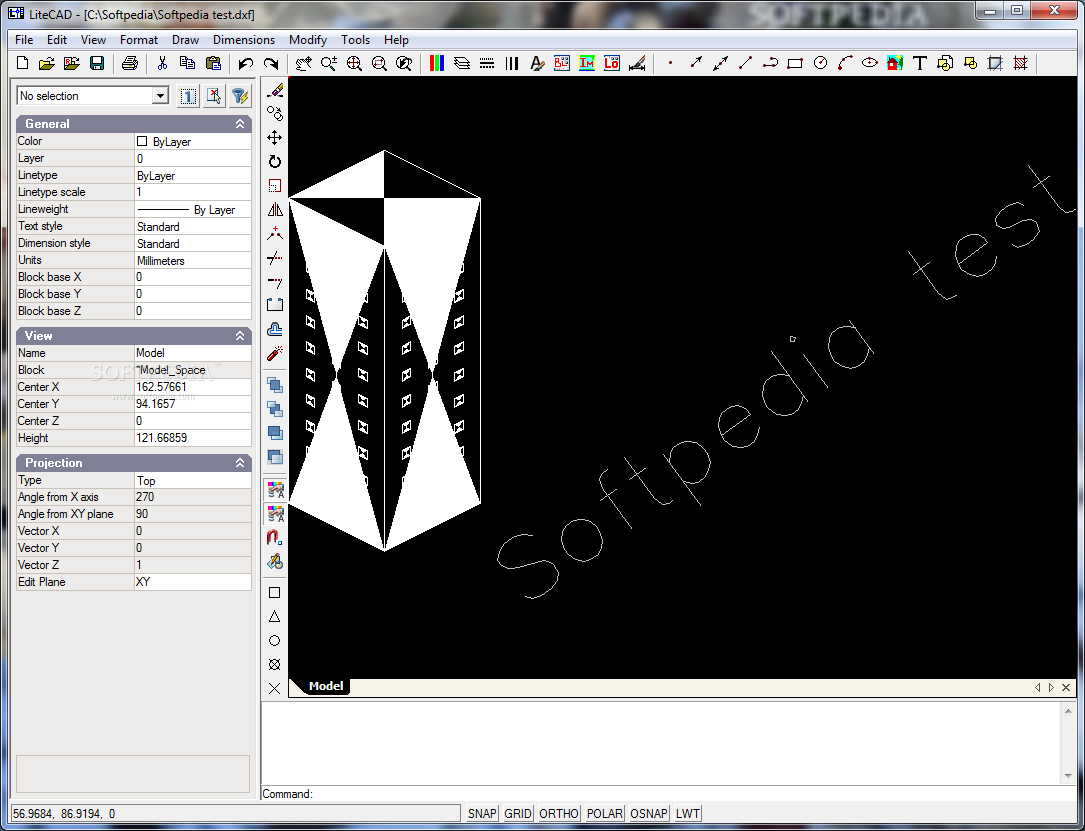This screenshot has width=1085, height=831.
Task: Open the Format menu
Action: coord(138,40)
